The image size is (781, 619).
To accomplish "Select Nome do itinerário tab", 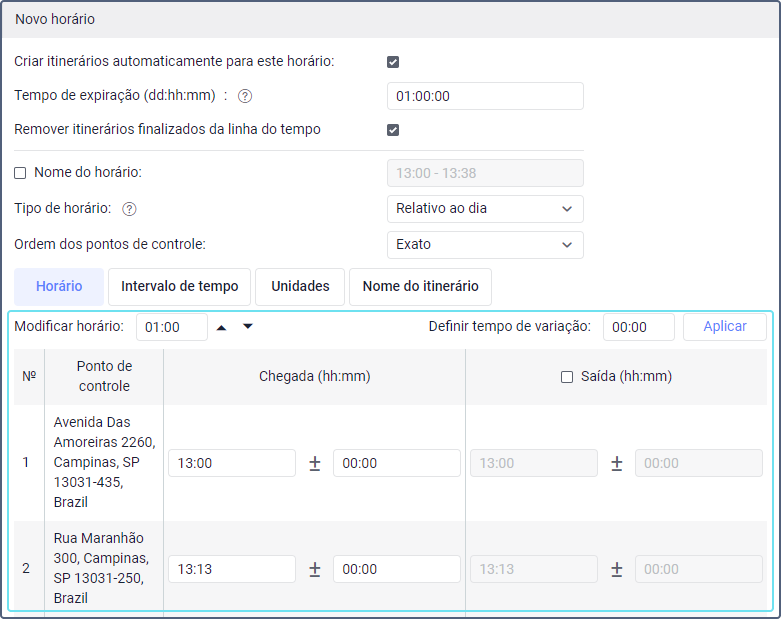I will (x=420, y=286).
